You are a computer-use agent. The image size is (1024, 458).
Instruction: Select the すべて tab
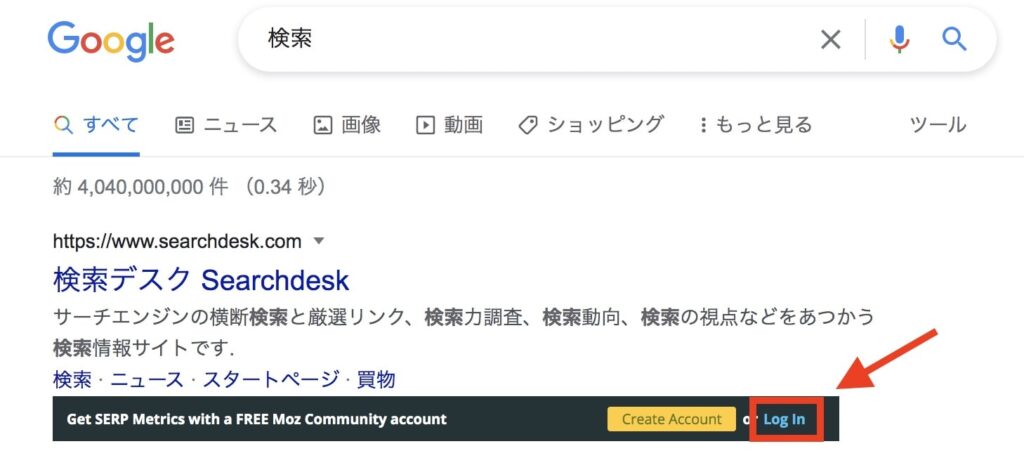(96, 124)
